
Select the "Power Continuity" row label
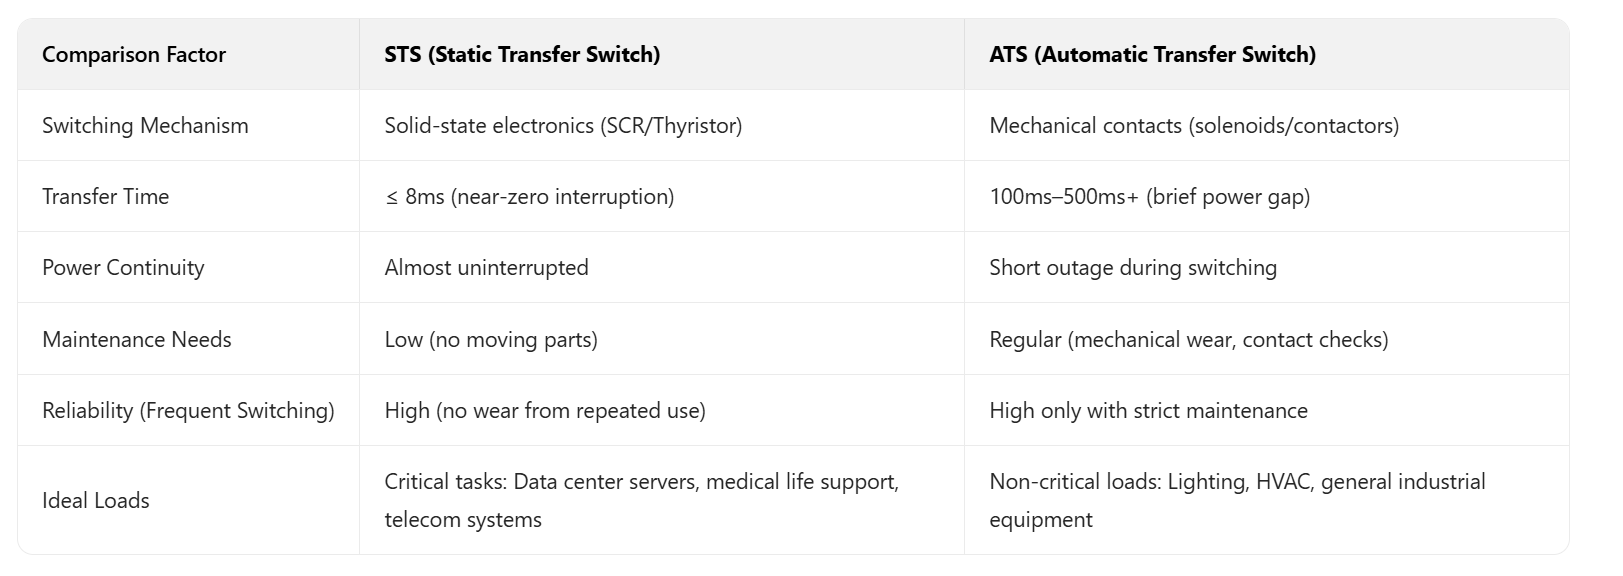click(x=123, y=268)
